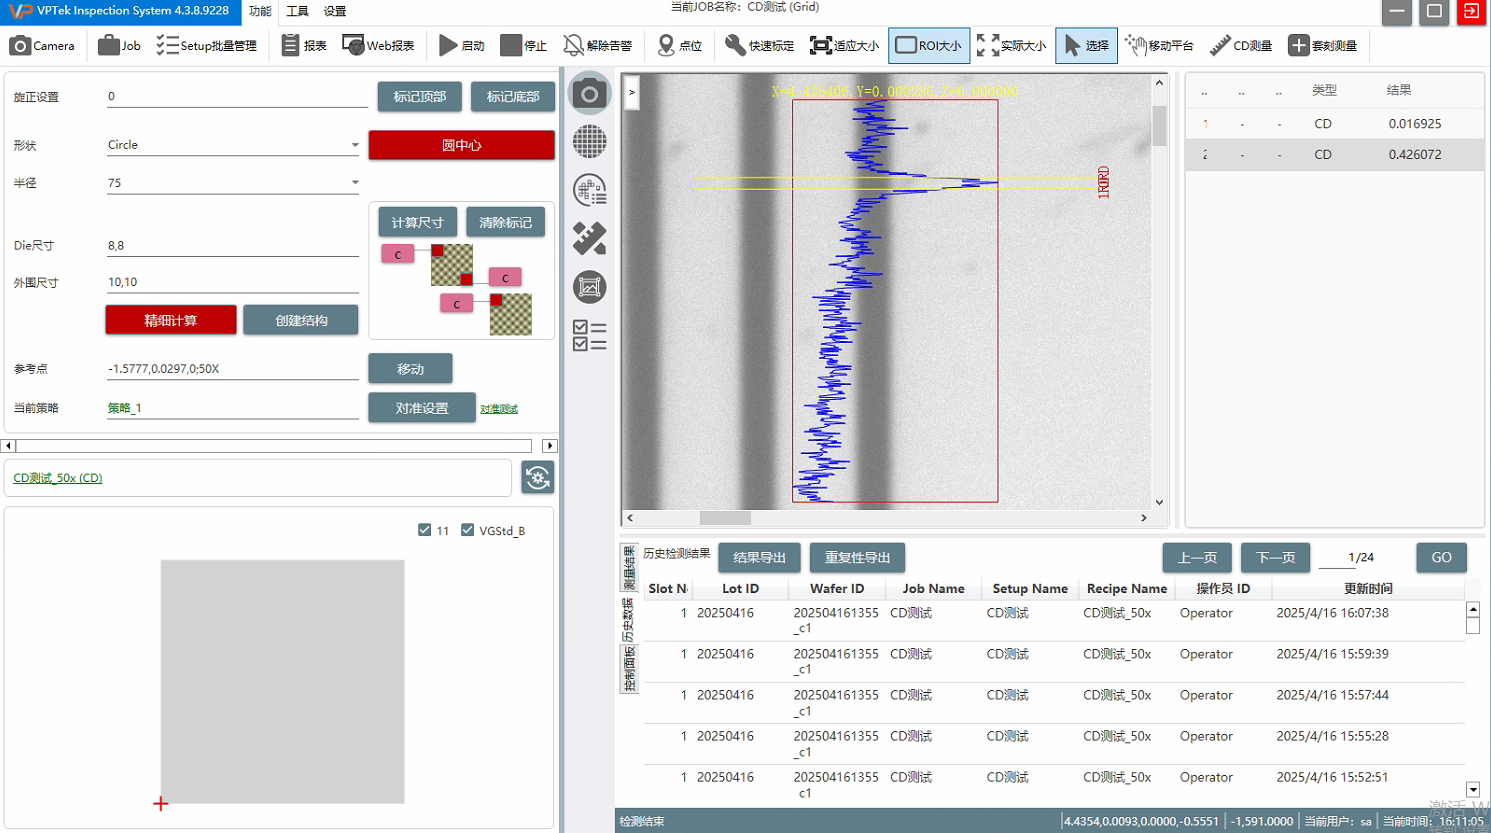The image size is (1491, 833).
Task: Click the left panel horizontal scrollbar right arrow
Action: point(550,446)
